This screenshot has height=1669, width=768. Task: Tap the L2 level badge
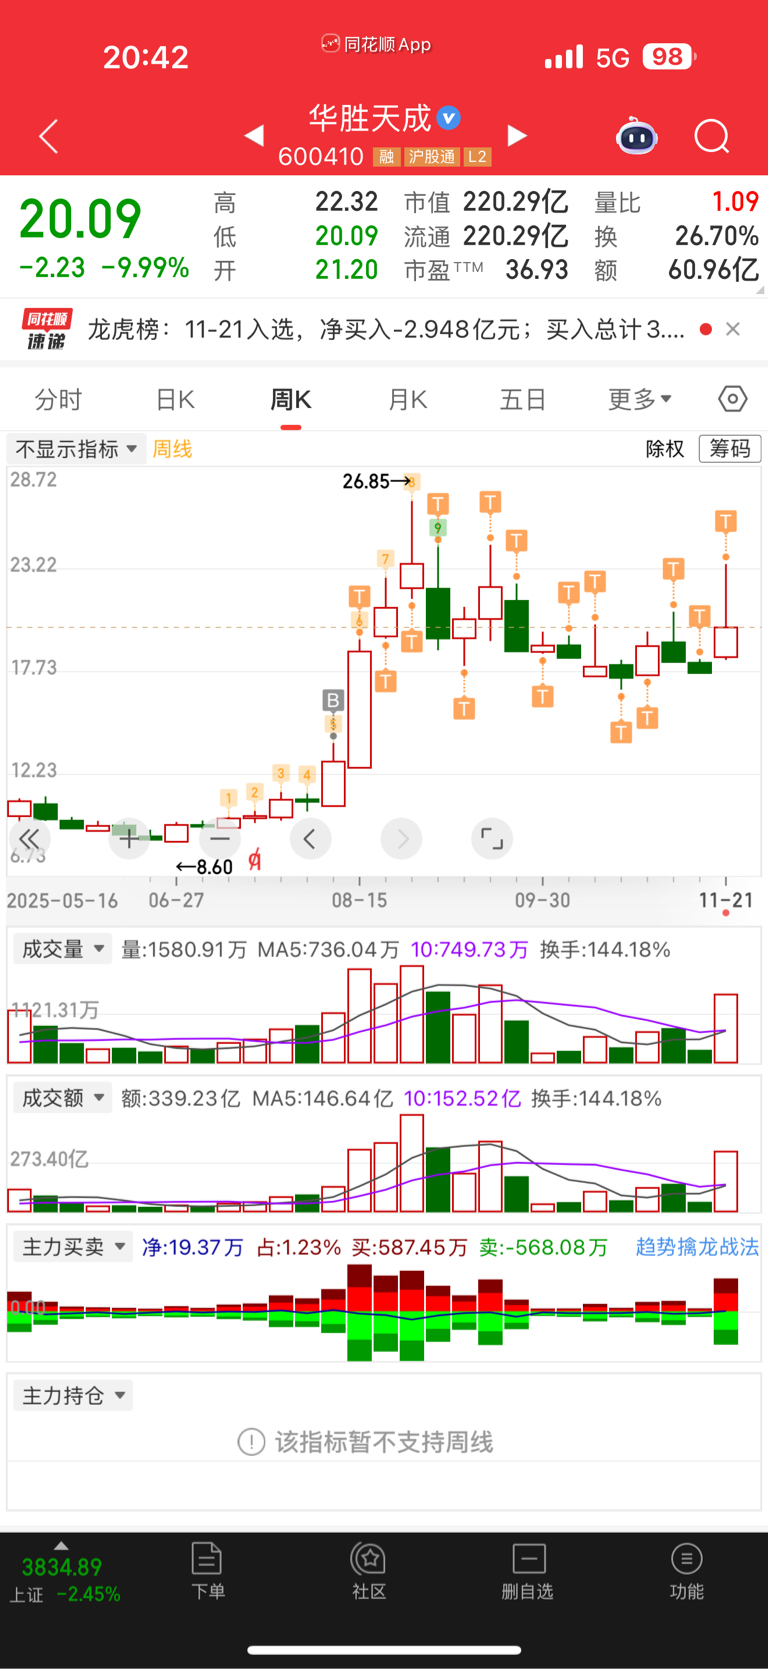point(477,157)
